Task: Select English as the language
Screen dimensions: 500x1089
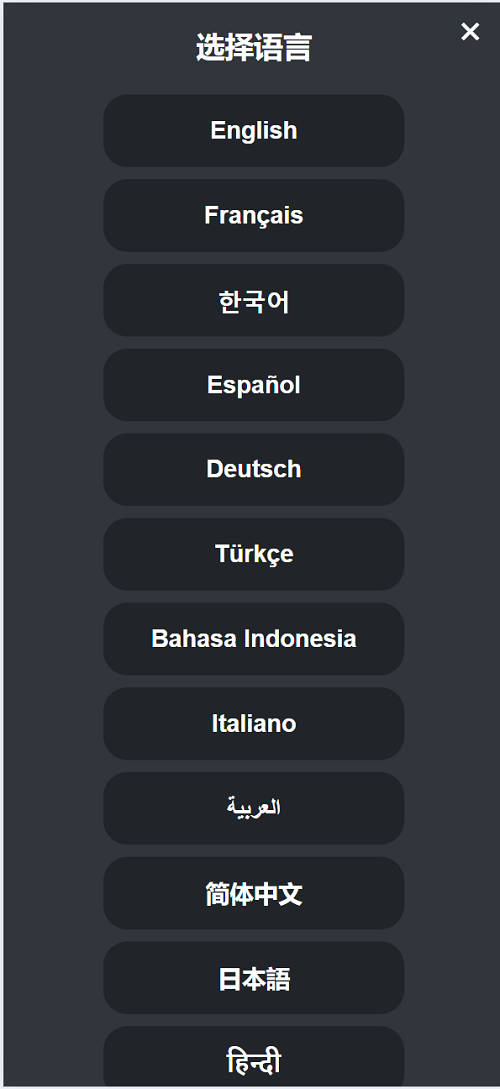Action: [253, 131]
